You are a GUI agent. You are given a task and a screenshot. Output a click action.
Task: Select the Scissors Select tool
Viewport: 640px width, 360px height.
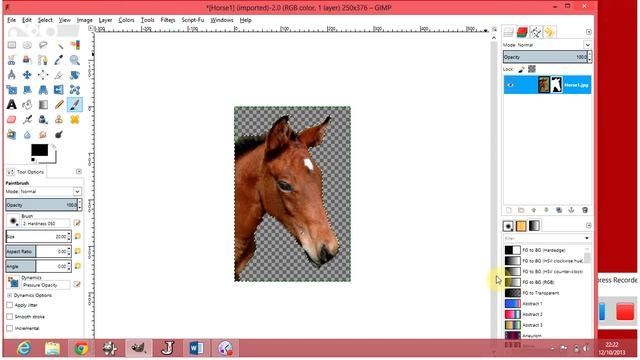pyautogui.click(x=11, y=60)
